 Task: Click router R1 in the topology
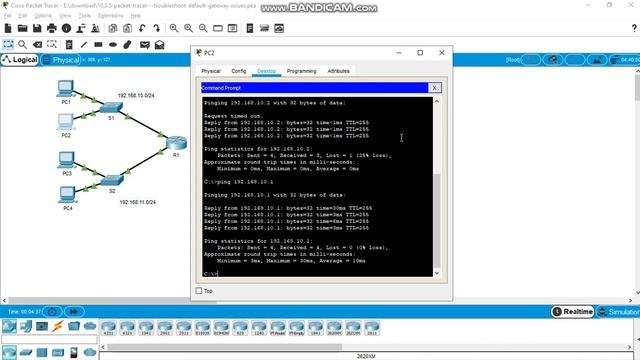tap(176, 143)
